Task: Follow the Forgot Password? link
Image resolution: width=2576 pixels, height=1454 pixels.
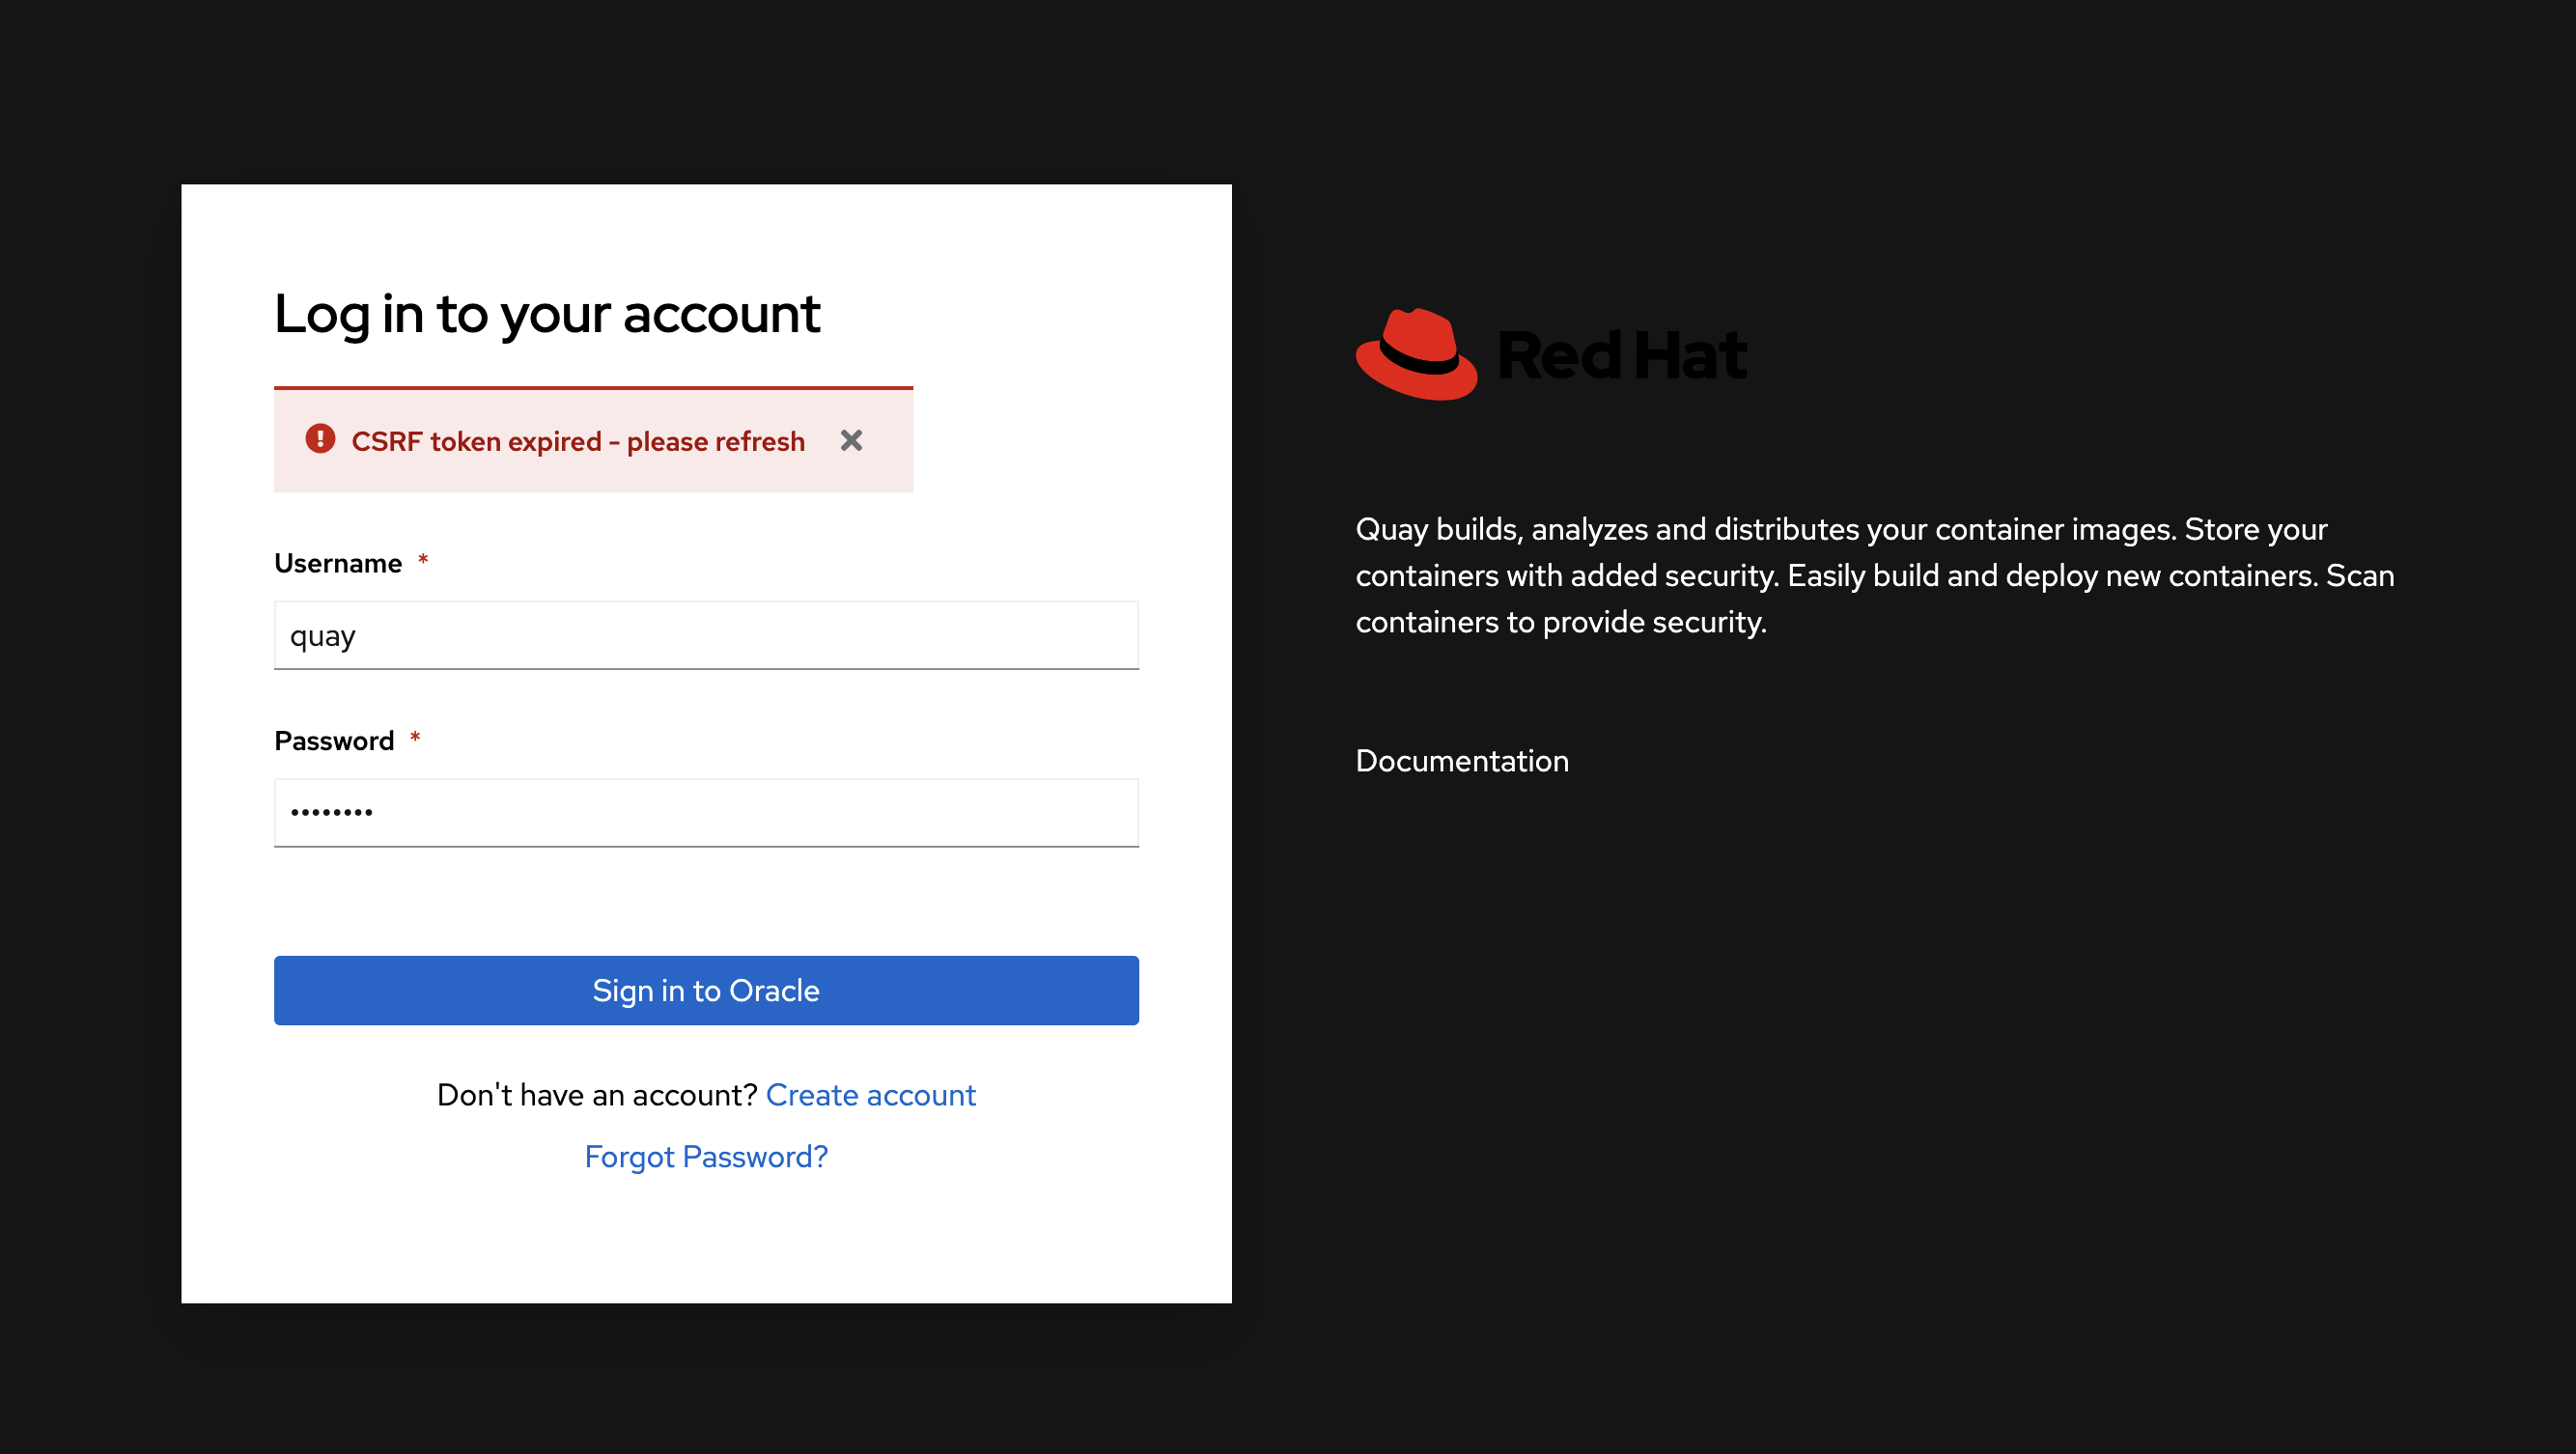Action: pos(706,1157)
